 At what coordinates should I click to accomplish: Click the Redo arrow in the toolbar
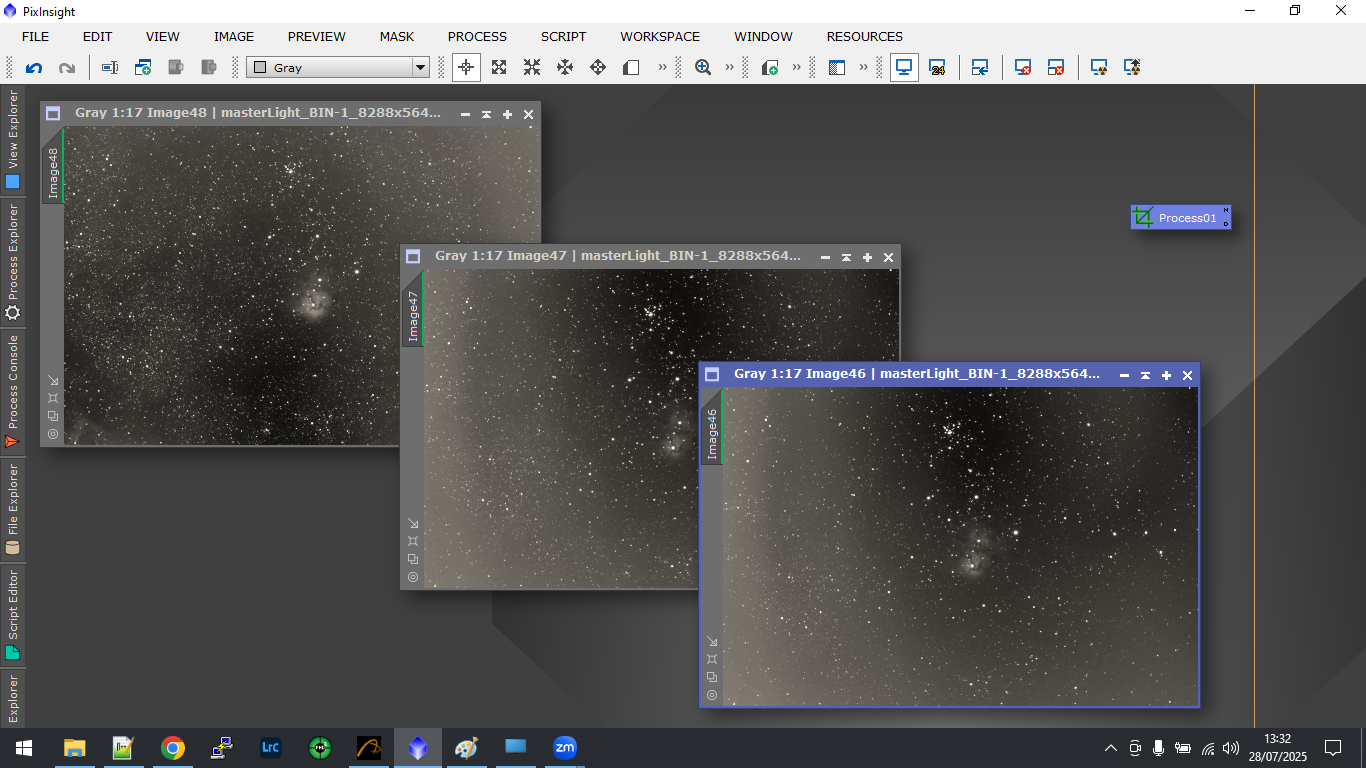67,68
